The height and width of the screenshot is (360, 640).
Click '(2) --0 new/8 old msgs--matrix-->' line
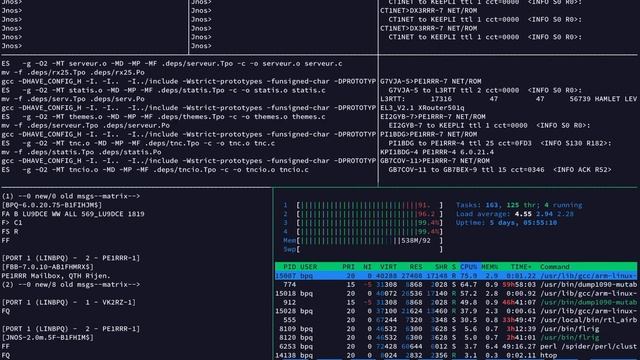(x=71, y=284)
